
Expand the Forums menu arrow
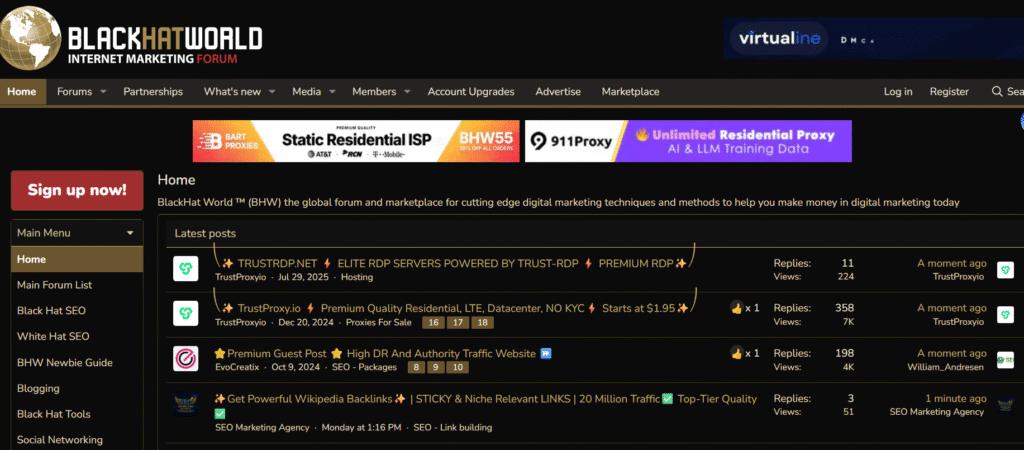103,92
